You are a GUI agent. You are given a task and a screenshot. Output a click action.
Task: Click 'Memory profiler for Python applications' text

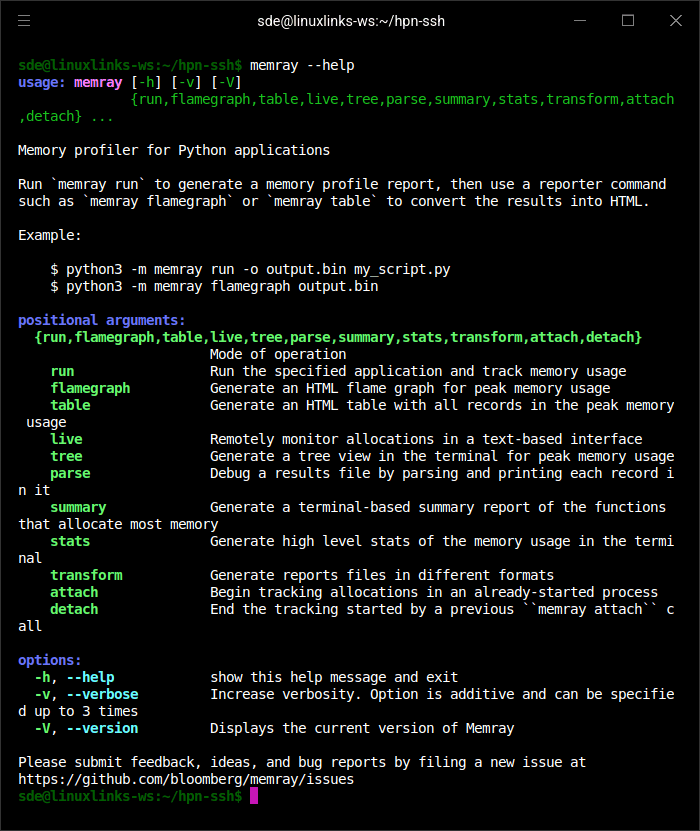pos(174,151)
